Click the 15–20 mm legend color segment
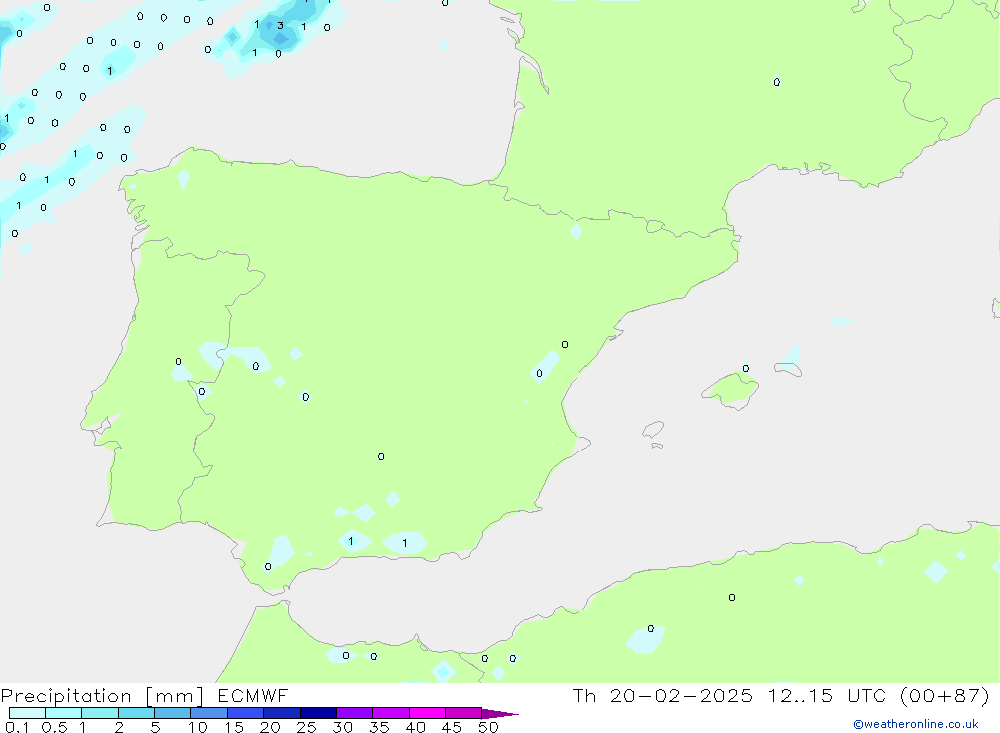This screenshot has height=733, width=1000. click(x=245, y=713)
